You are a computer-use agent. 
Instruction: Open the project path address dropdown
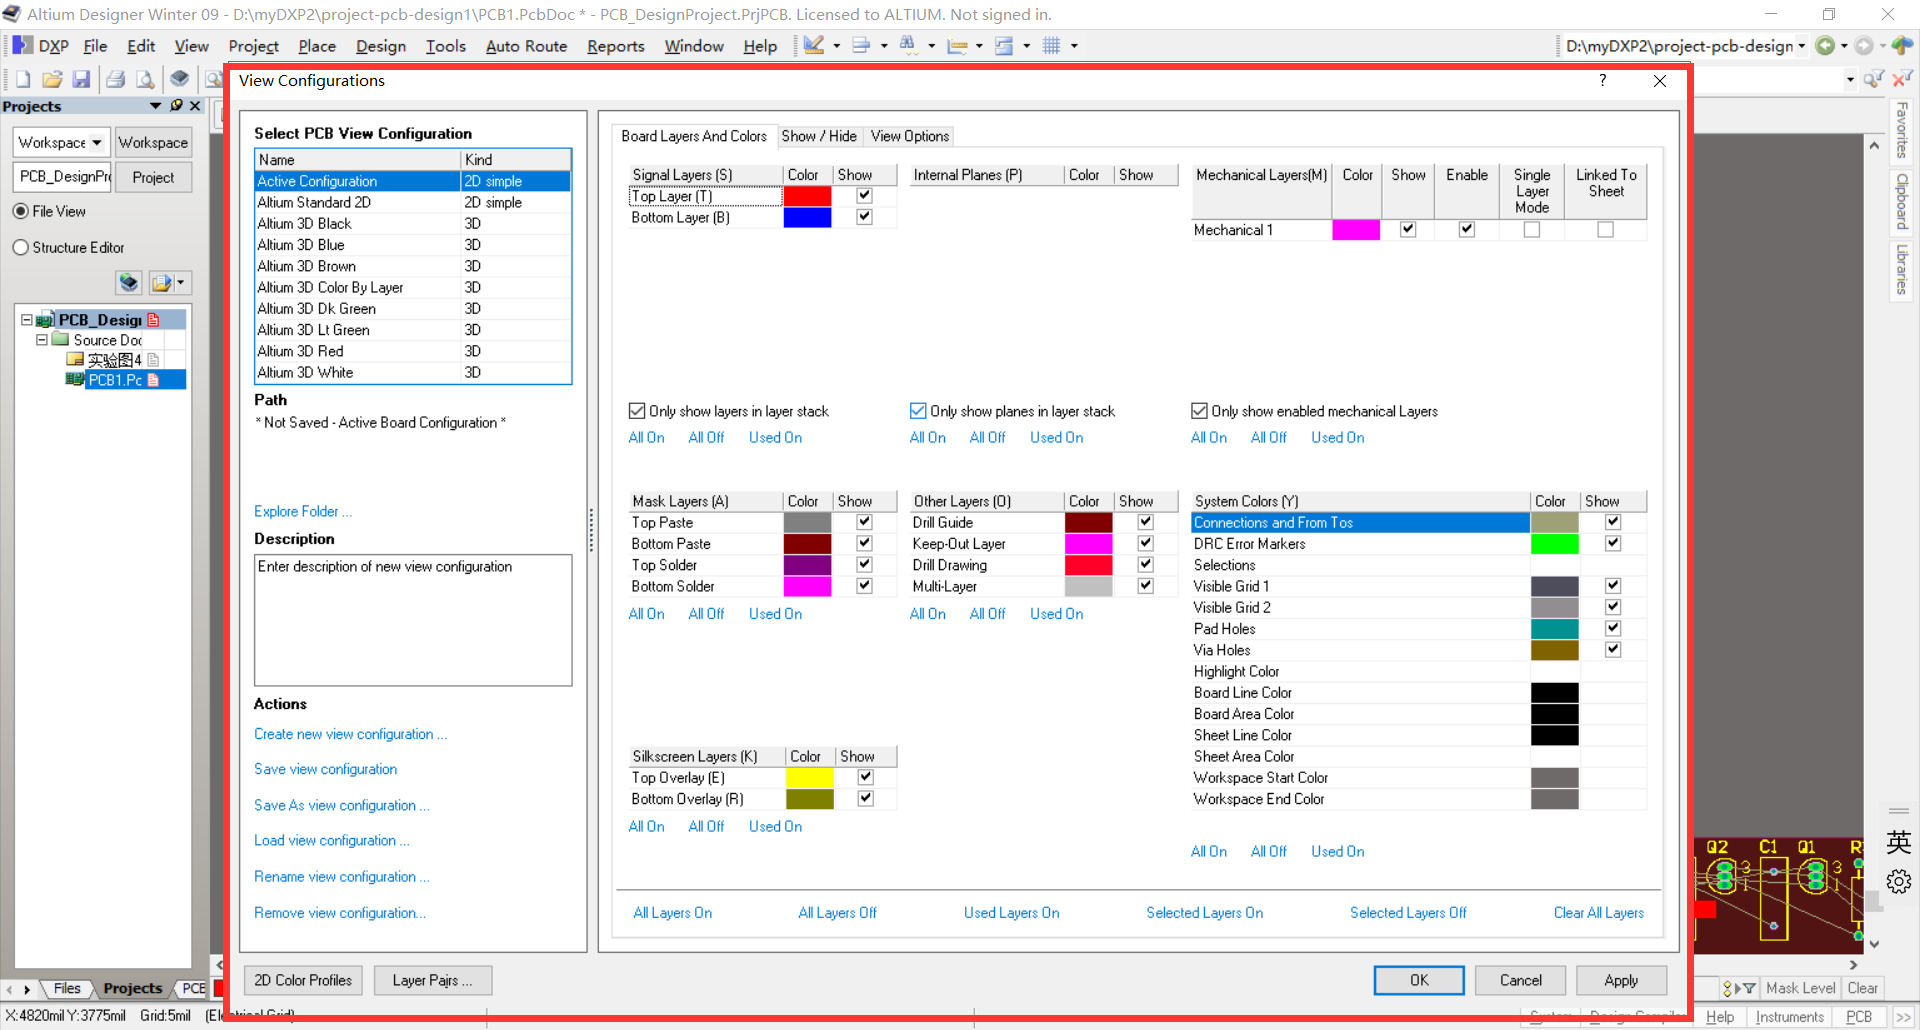pos(1802,46)
